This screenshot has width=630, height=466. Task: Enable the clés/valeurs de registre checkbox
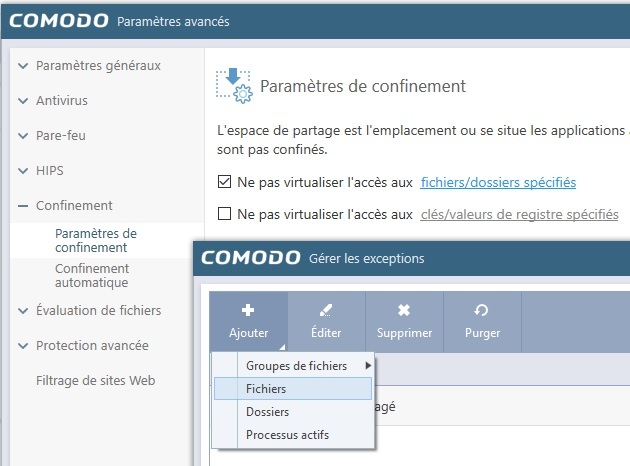[x=224, y=214]
